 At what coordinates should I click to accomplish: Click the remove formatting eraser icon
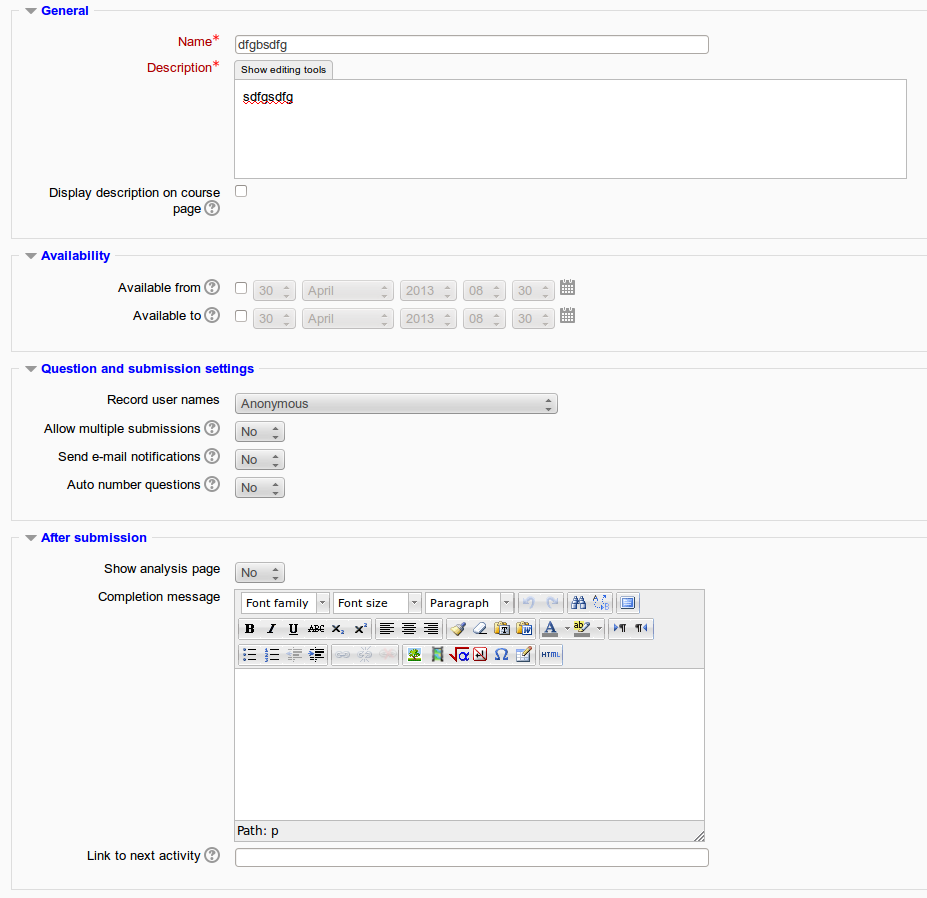479,628
